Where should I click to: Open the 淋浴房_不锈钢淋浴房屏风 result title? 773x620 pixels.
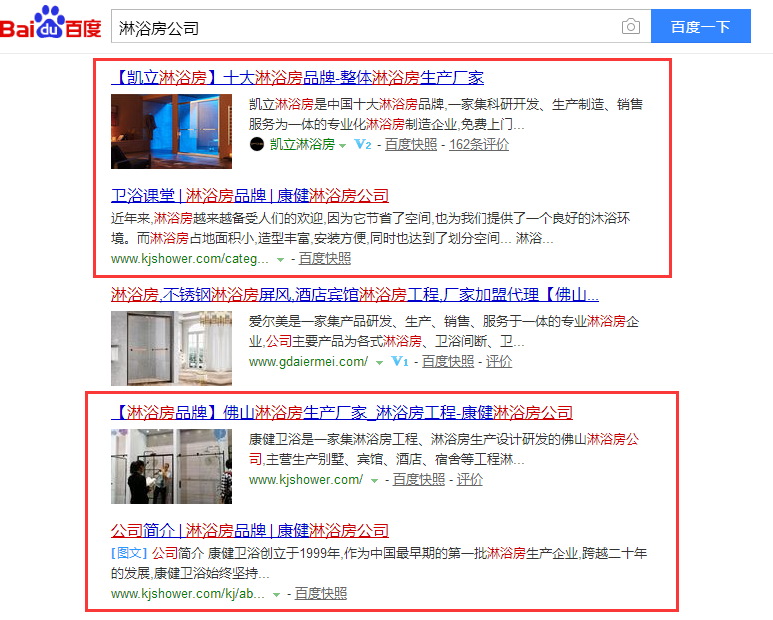pos(354,295)
